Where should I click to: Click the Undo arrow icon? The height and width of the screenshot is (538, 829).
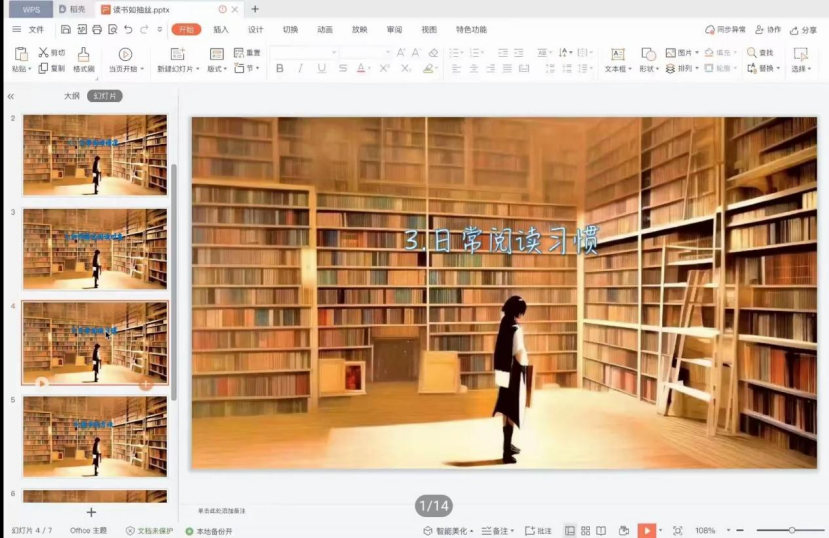coord(128,30)
